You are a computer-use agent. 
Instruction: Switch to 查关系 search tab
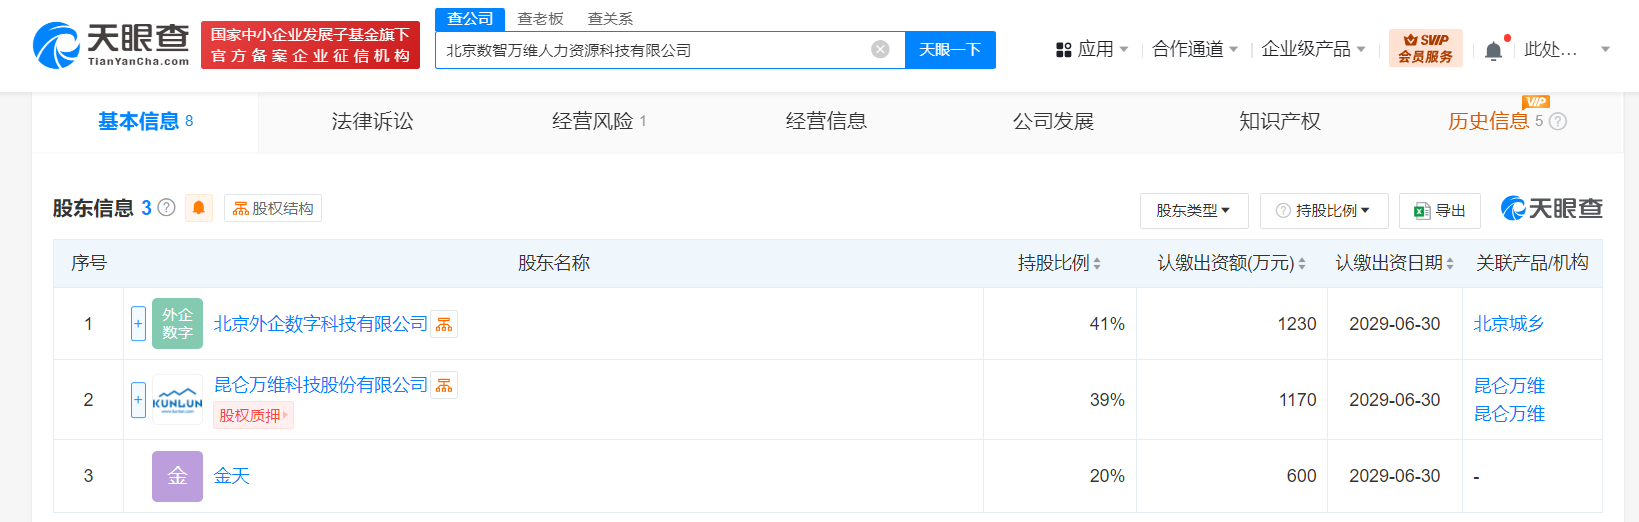(610, 19)
